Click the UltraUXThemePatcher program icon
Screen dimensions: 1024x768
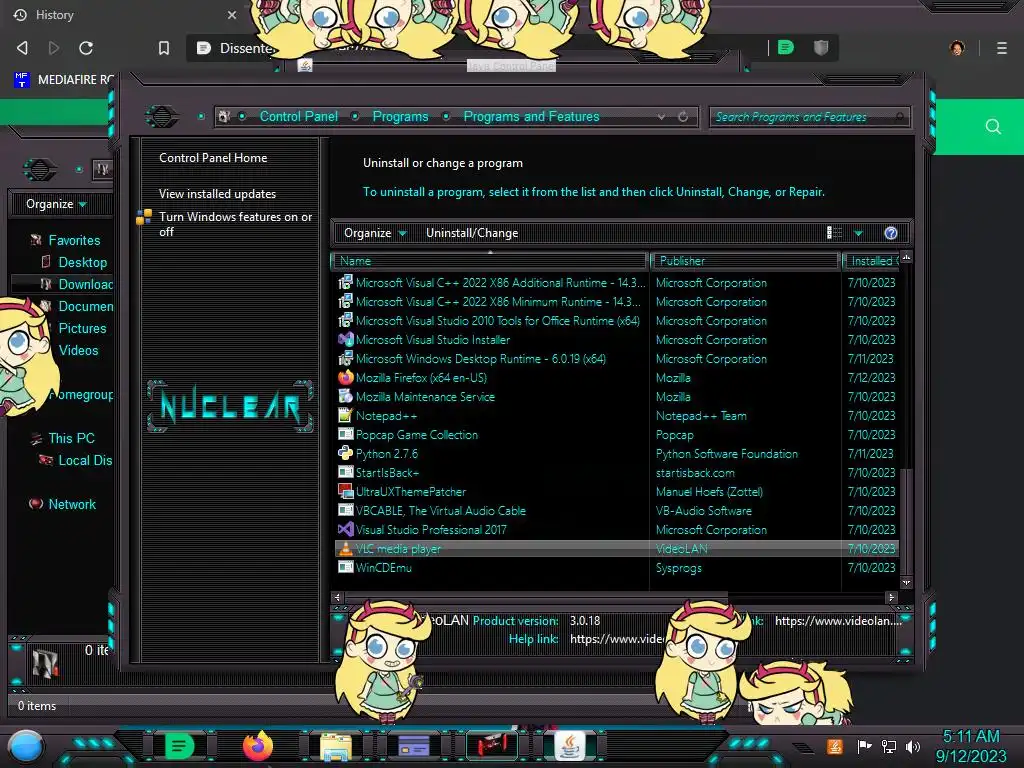345,492
